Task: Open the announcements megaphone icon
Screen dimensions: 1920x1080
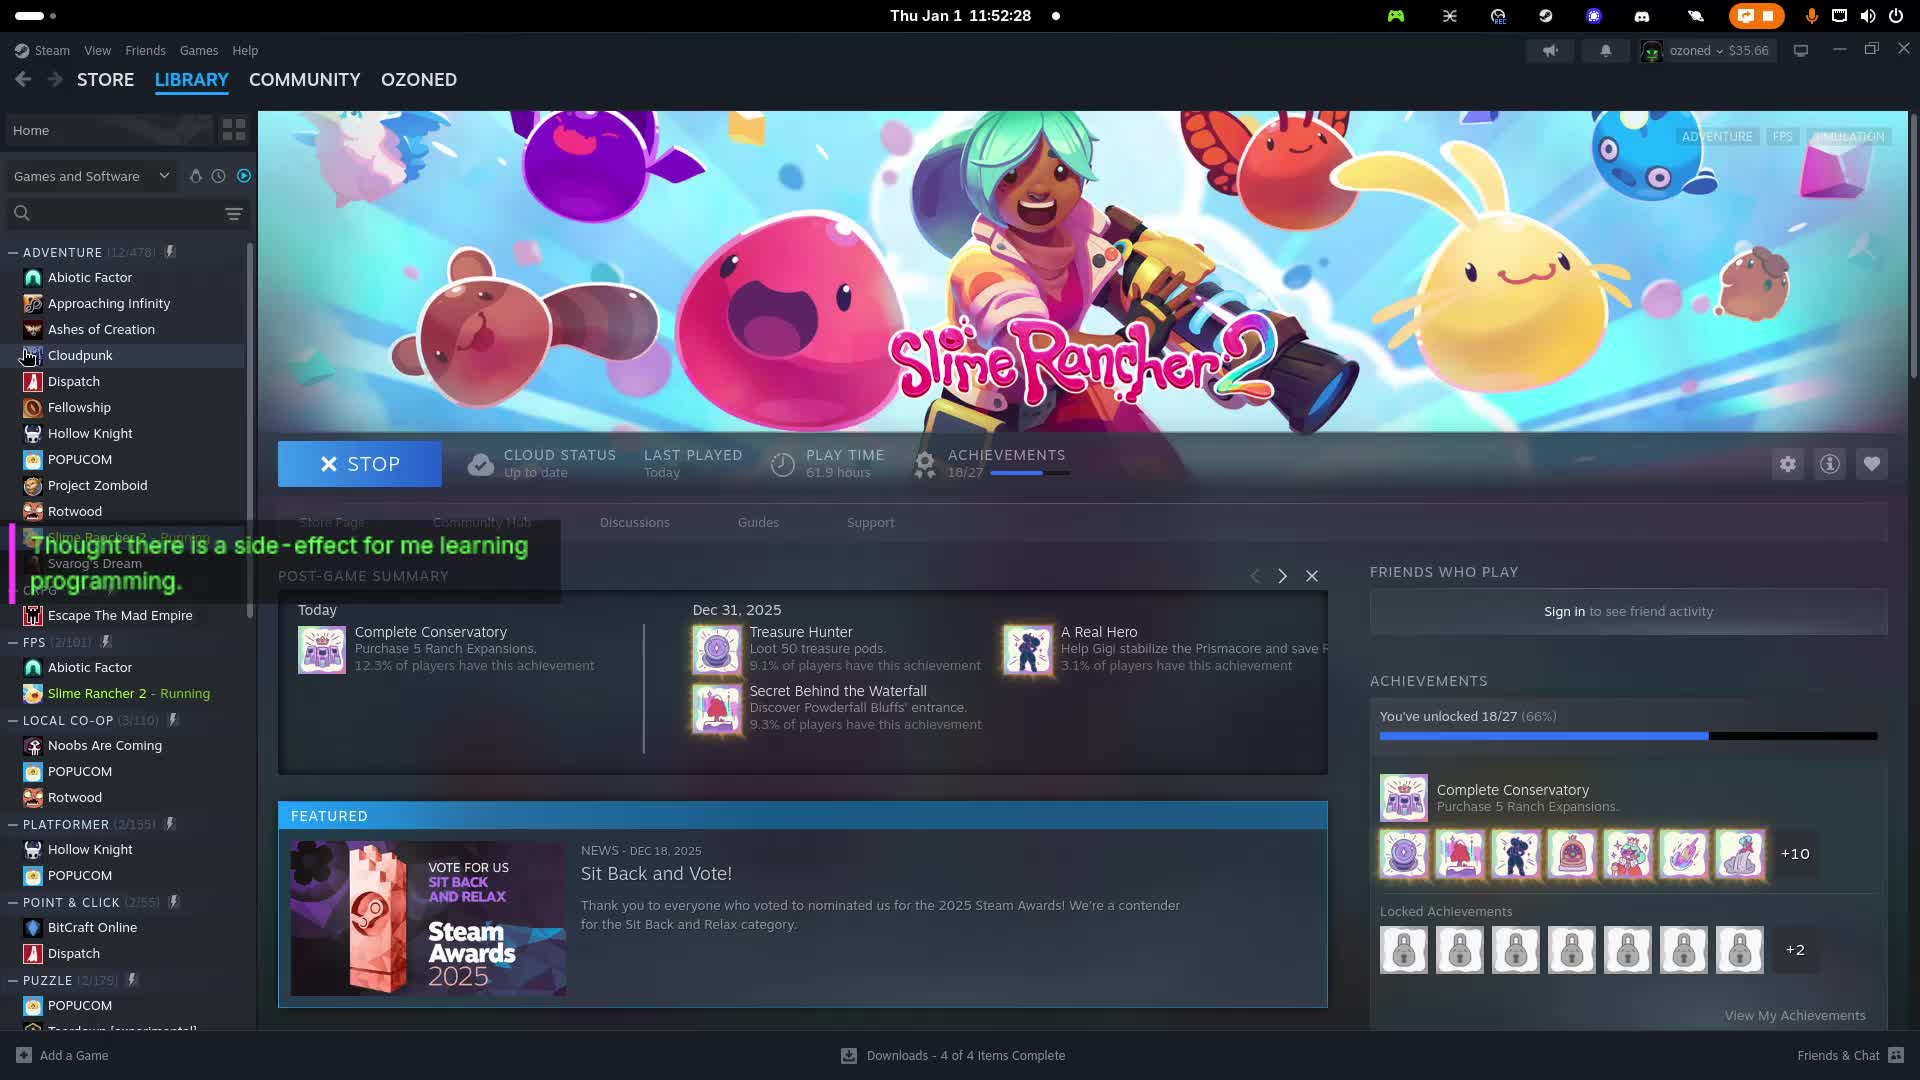Action: tap(1550, 50)
